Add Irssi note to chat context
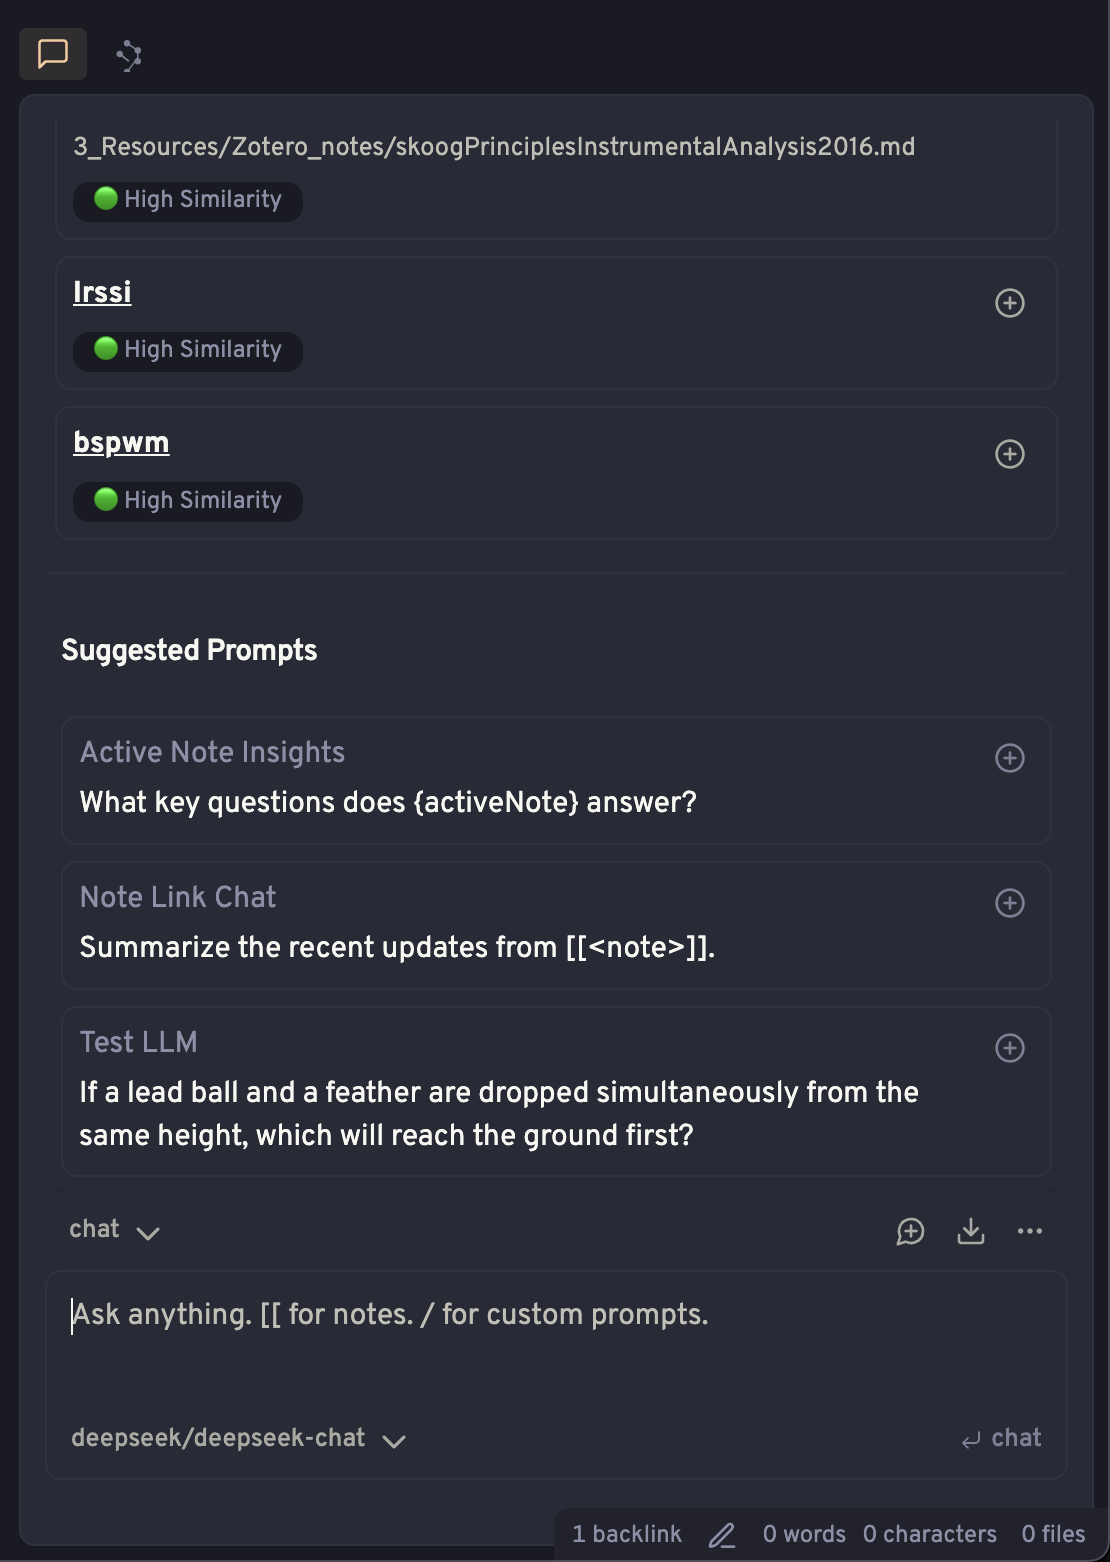This screenshot has height=1562, width=1110. [1010, 303]
